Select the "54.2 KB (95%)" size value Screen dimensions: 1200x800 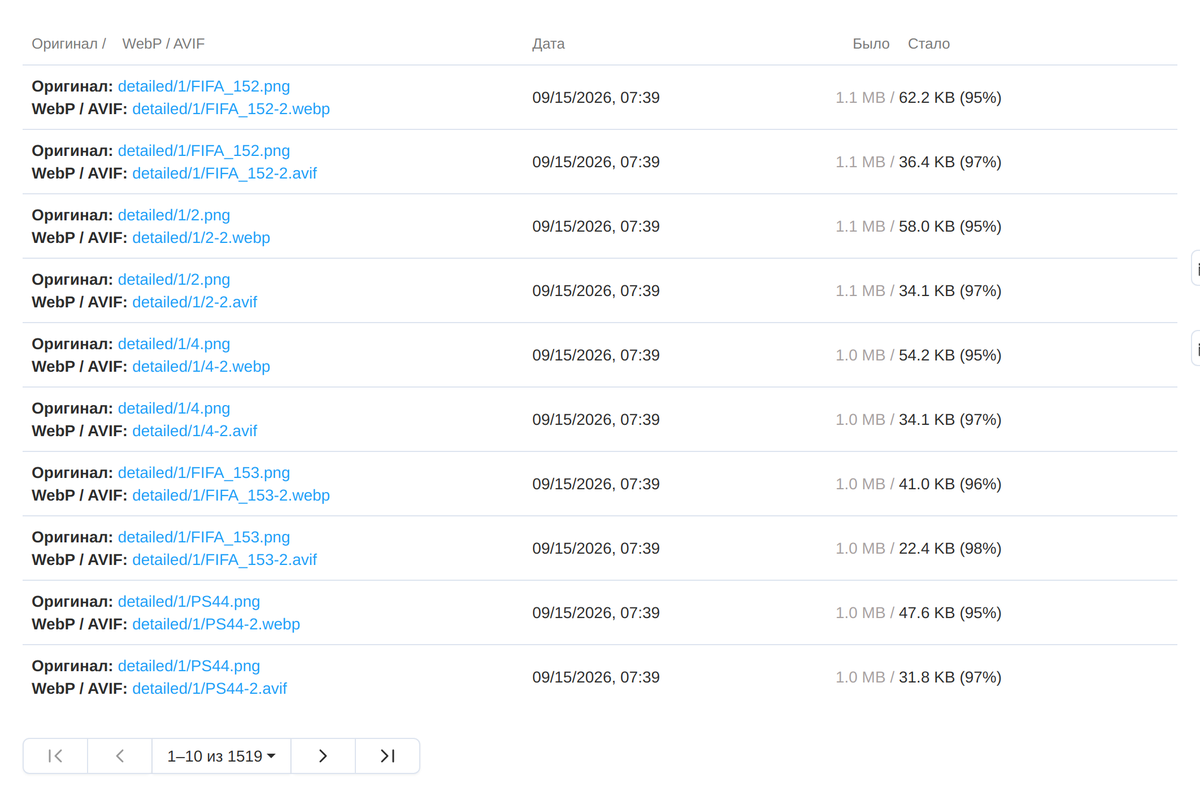click(950, 355)
